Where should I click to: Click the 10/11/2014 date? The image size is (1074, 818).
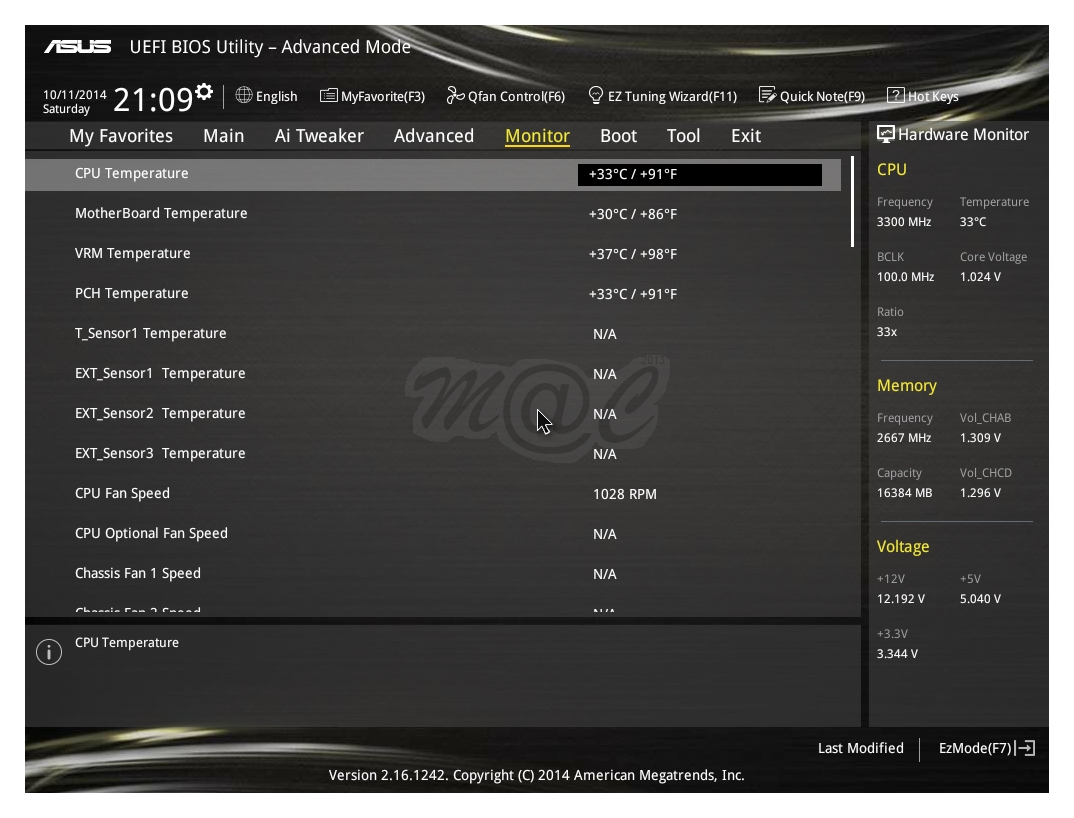(x=75, y=95)
